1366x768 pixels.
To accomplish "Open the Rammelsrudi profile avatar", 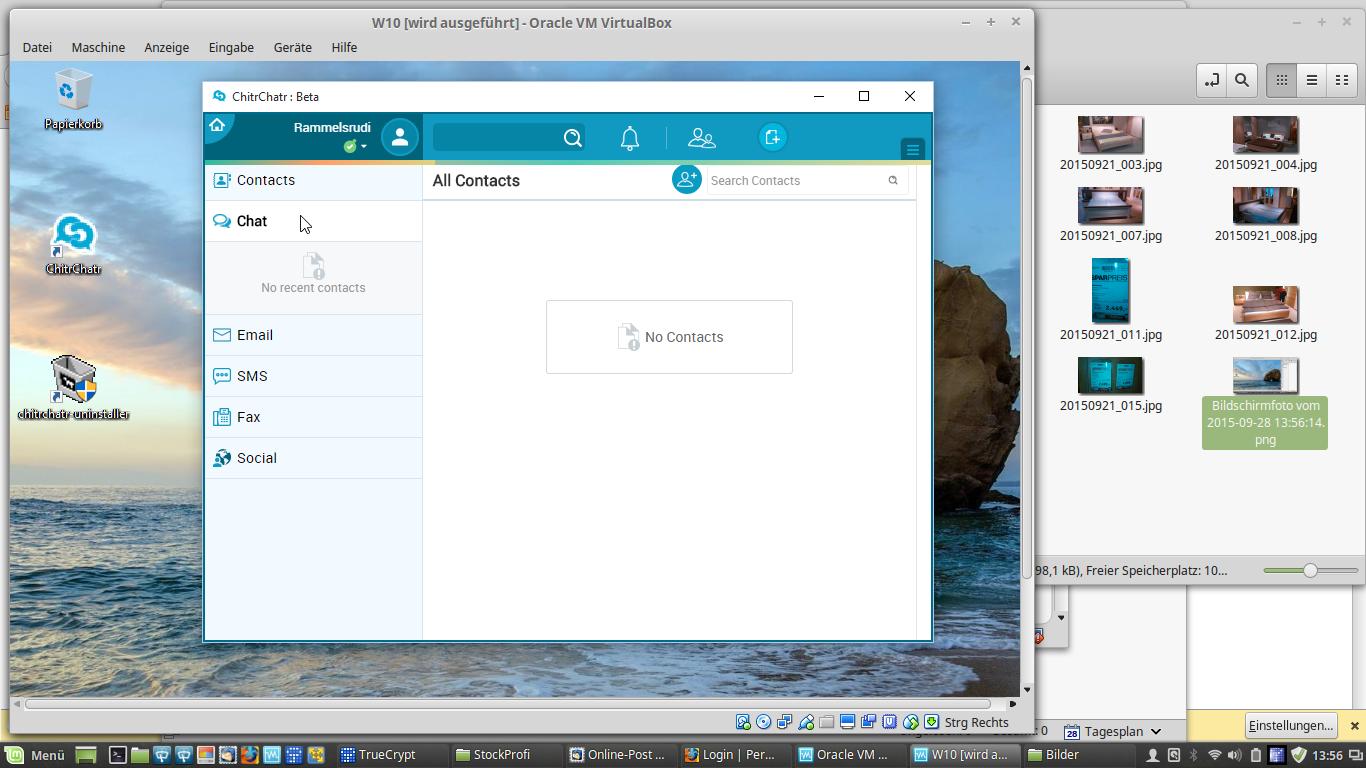I will click(399, 138).
